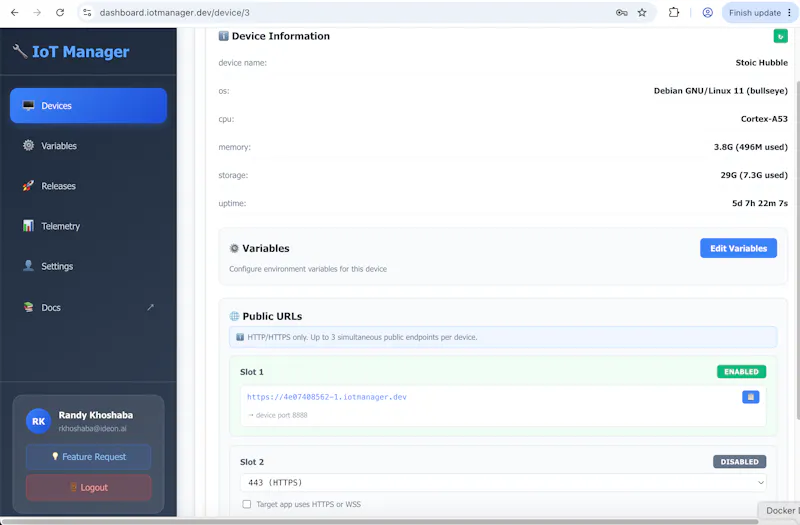
Task: Go back using browser back arrow
Action: pyautogui.click(x=15, y=13)
